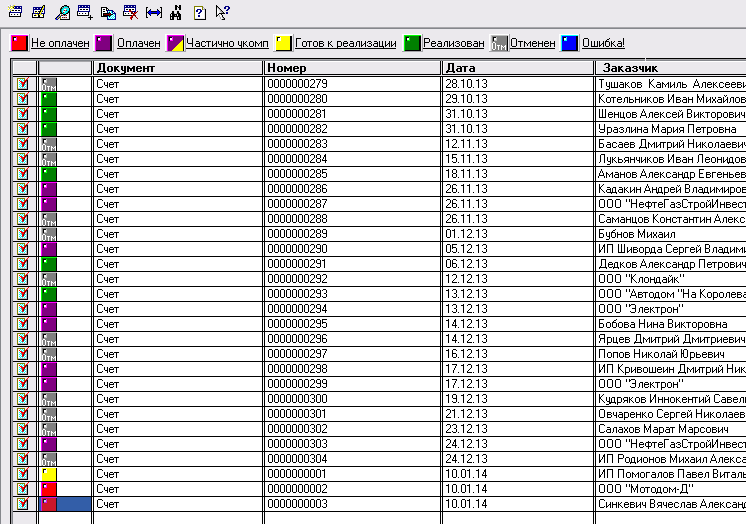Click posted-document icon in row 0000000281
Image resolution: width=746 pixels, height=524 pixels.
tap(23, 114)
